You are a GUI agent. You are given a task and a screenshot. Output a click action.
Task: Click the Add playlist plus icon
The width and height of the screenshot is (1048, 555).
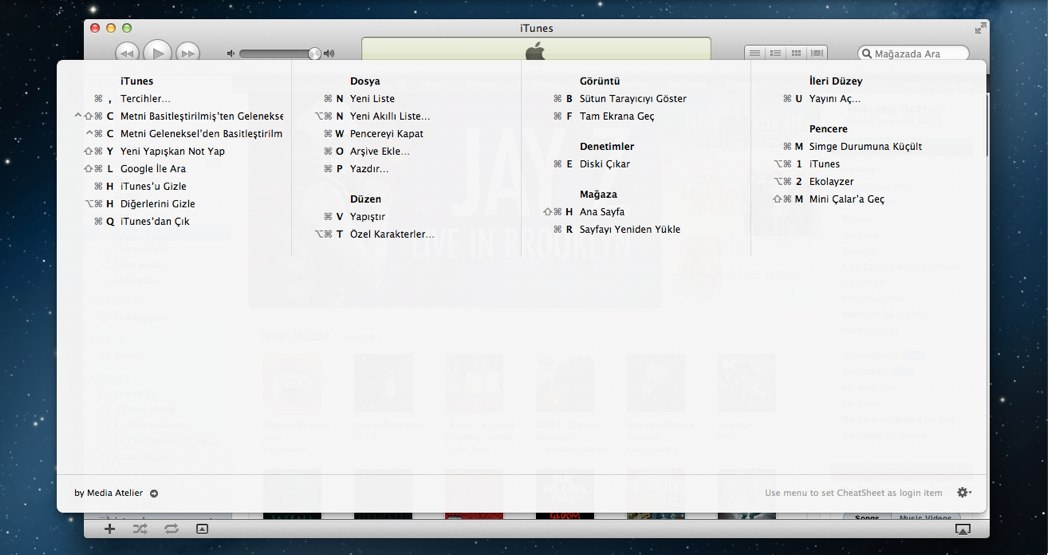tap(110, 528)
